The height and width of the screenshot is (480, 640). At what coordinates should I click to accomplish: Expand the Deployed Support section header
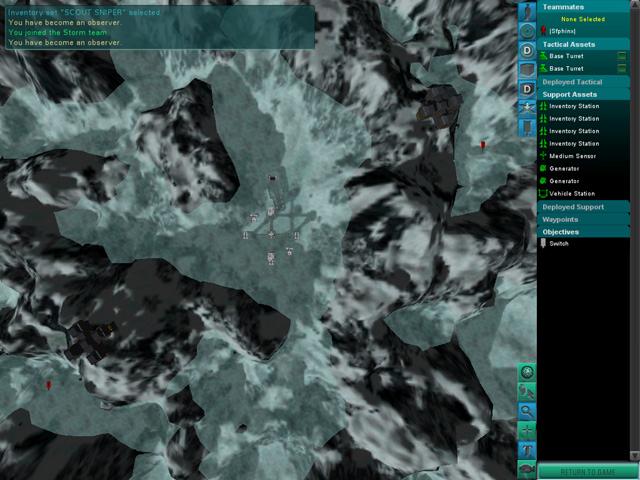[x=583, y=207]
